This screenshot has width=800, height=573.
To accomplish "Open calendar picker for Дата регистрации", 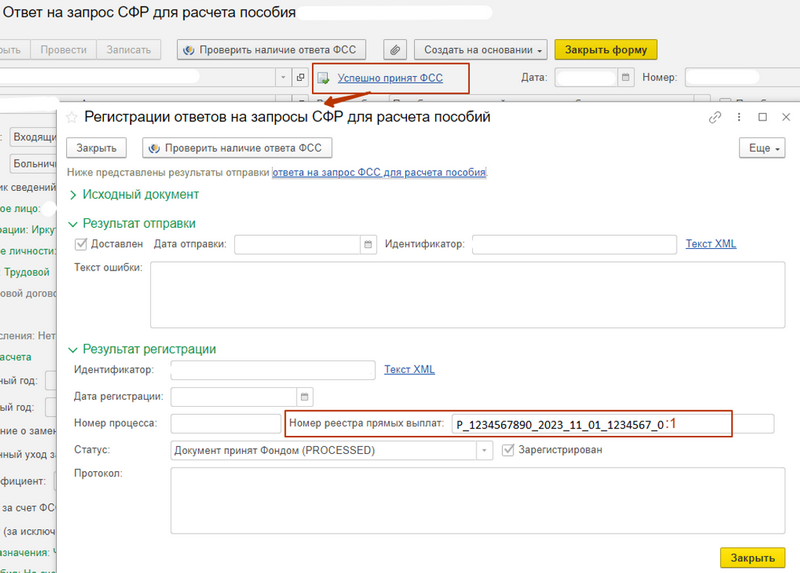I will [x=306, y=396].
